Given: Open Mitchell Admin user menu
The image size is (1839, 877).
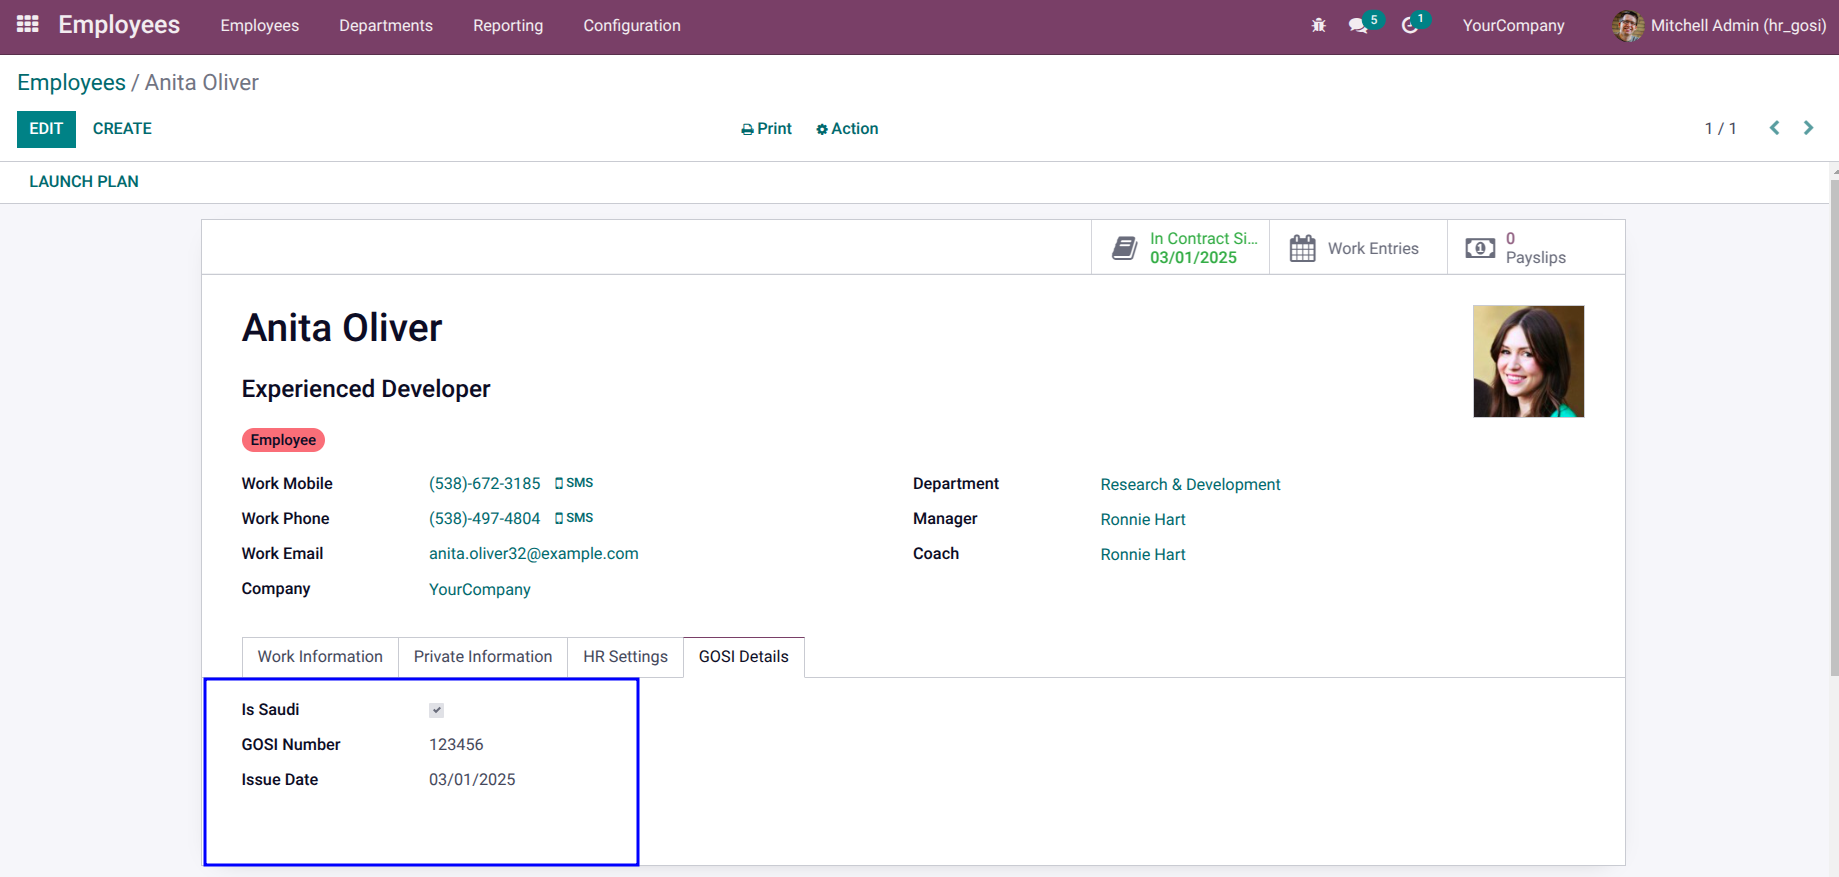Looking at the screenshot, I should click(x=1718, y=26).
